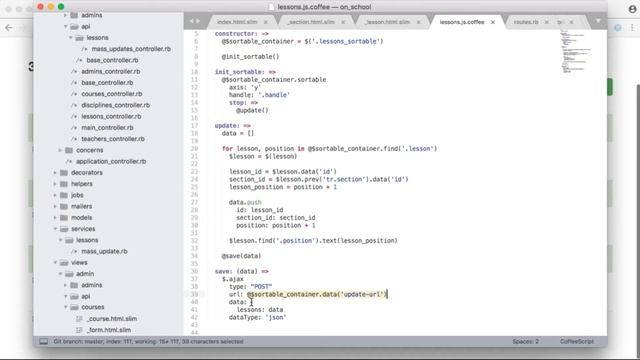Screen dimensions: 640x360
Task: Open teachers_controller.rb file
Action: [x=113, y=139]
